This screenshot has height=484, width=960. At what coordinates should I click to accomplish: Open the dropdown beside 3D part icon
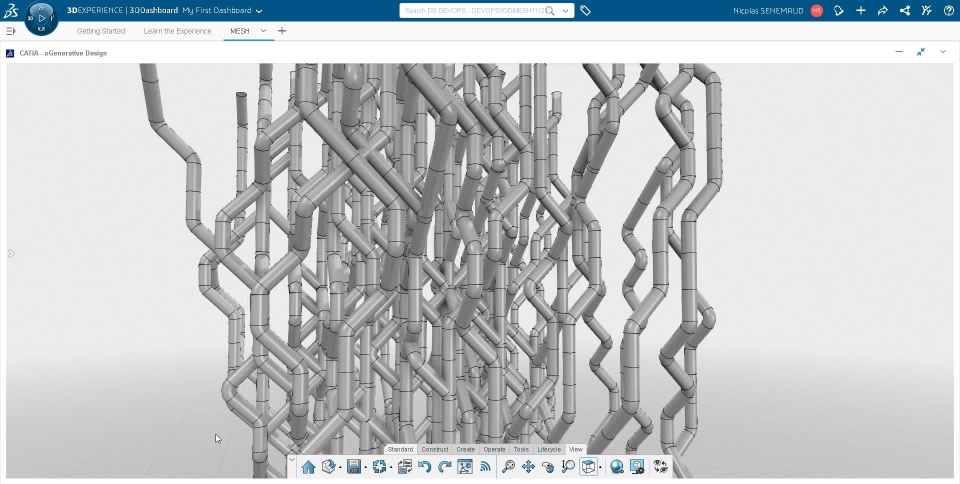pos(340,468)
